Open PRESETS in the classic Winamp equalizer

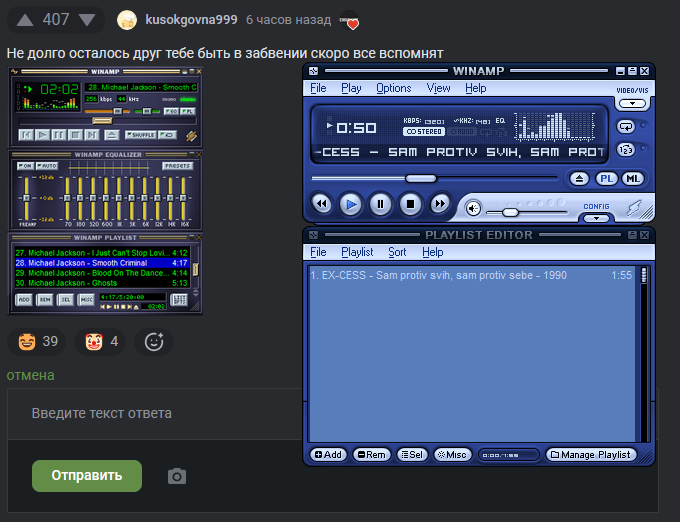(177, 166)
